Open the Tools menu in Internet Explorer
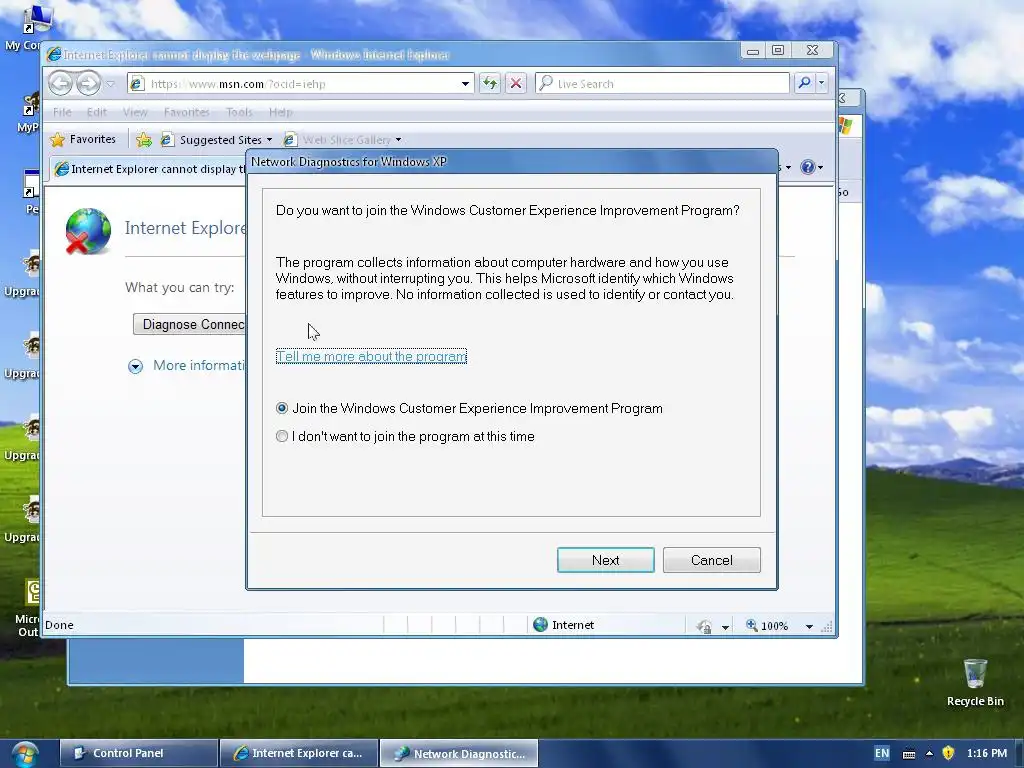This screenshot has width=1024, height=768. pyautogui.click(x=239, y=112)
